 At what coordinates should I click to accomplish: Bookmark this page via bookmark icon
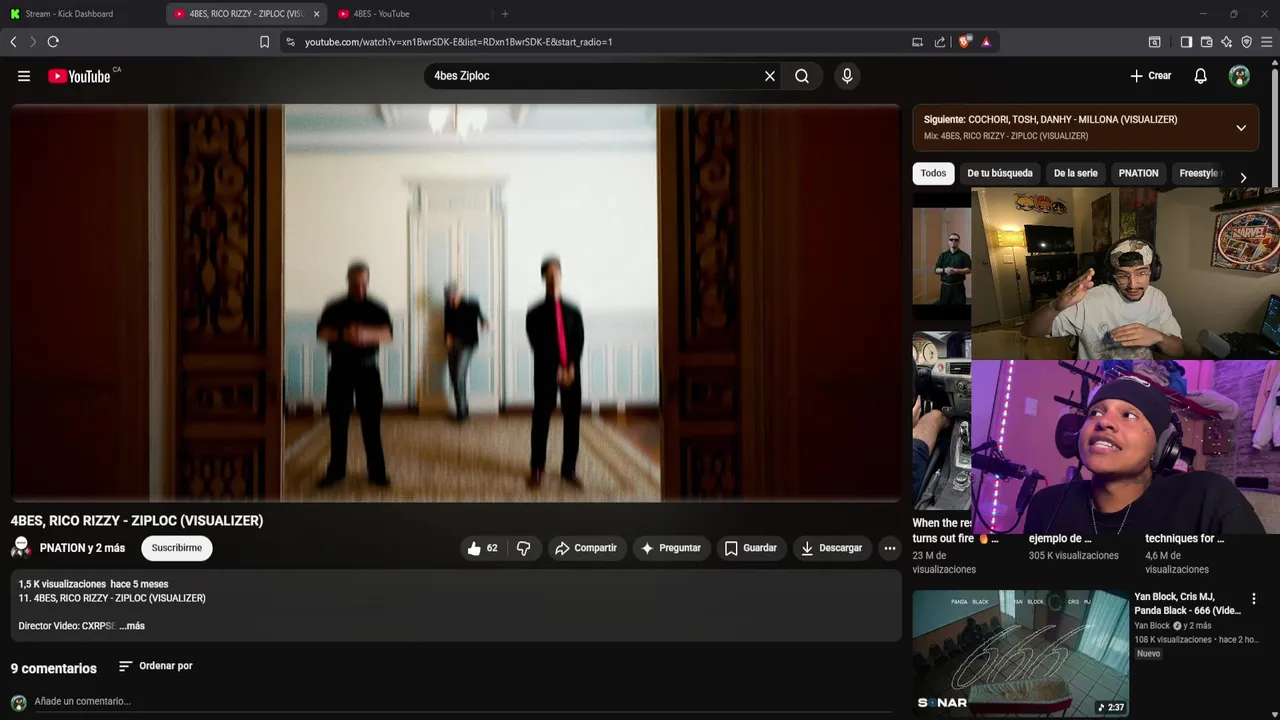pyautogui.click(x=264, y=42)
